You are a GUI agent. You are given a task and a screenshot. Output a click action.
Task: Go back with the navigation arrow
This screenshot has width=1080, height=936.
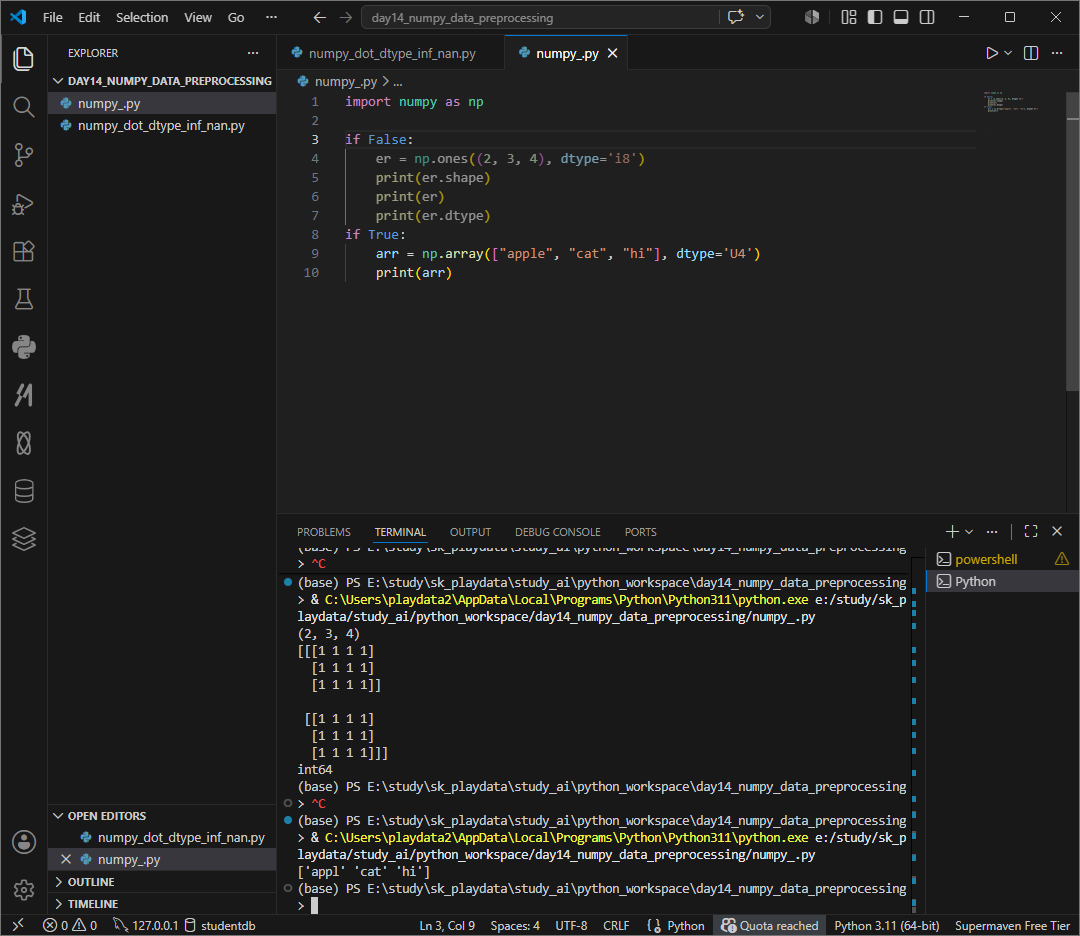coord(320,17)
